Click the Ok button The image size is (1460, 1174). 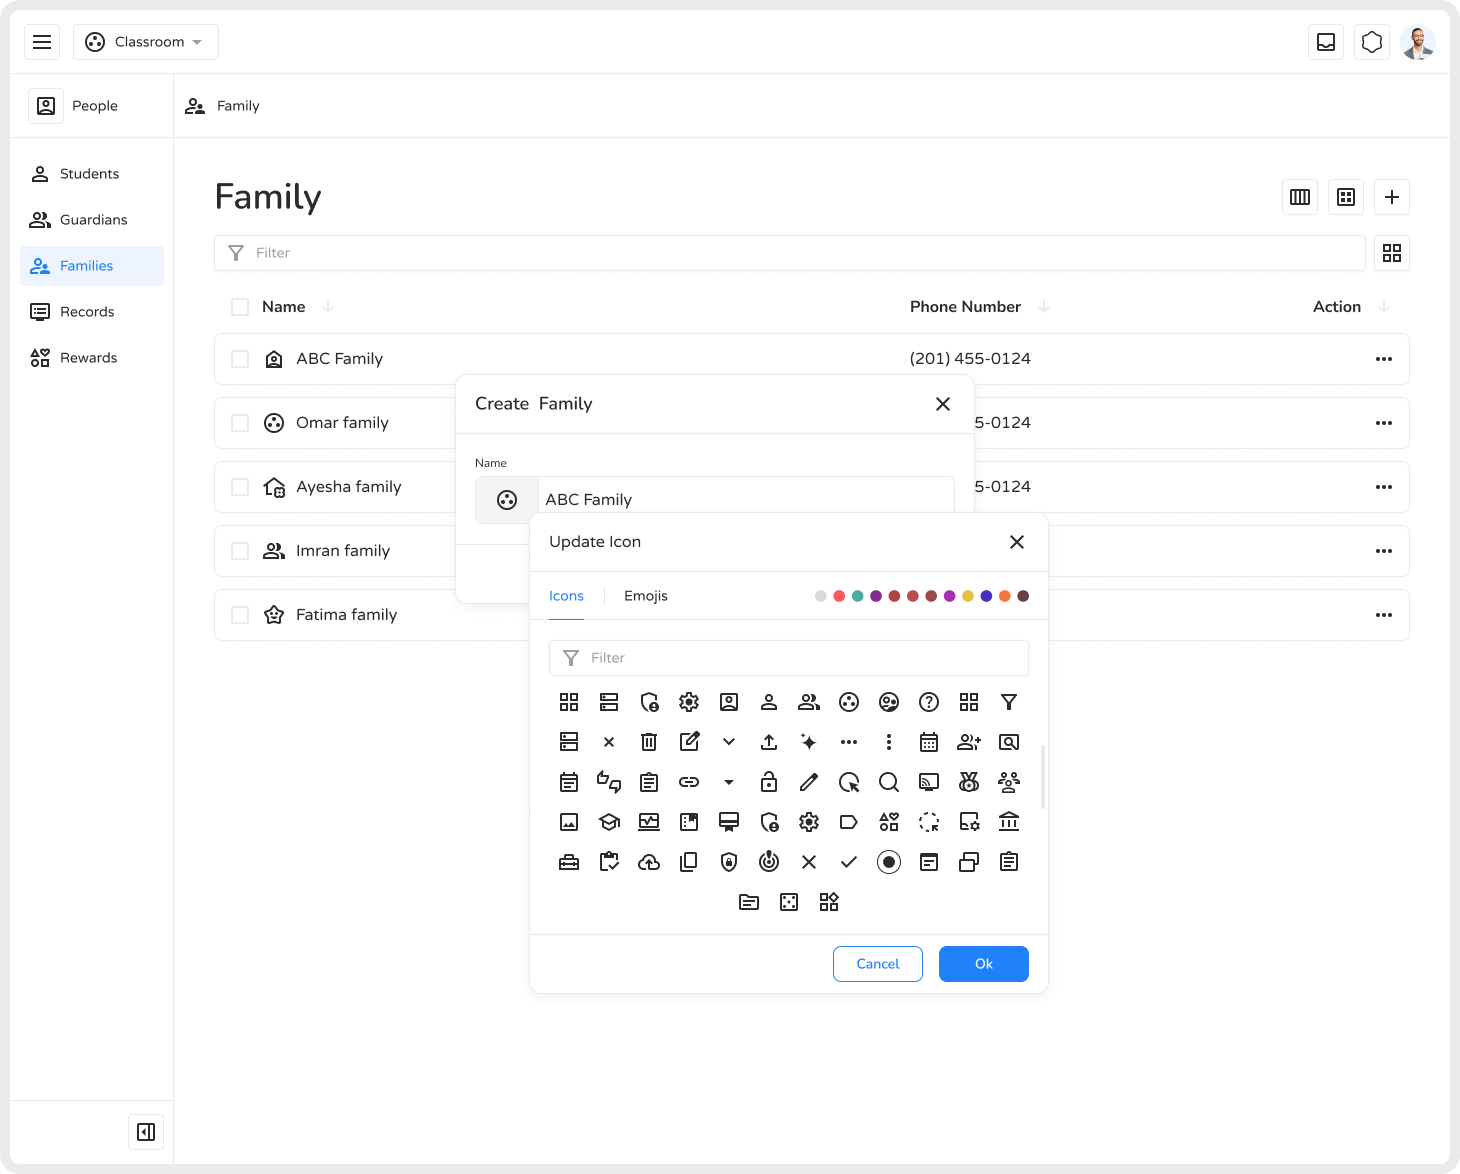(984, 964)
